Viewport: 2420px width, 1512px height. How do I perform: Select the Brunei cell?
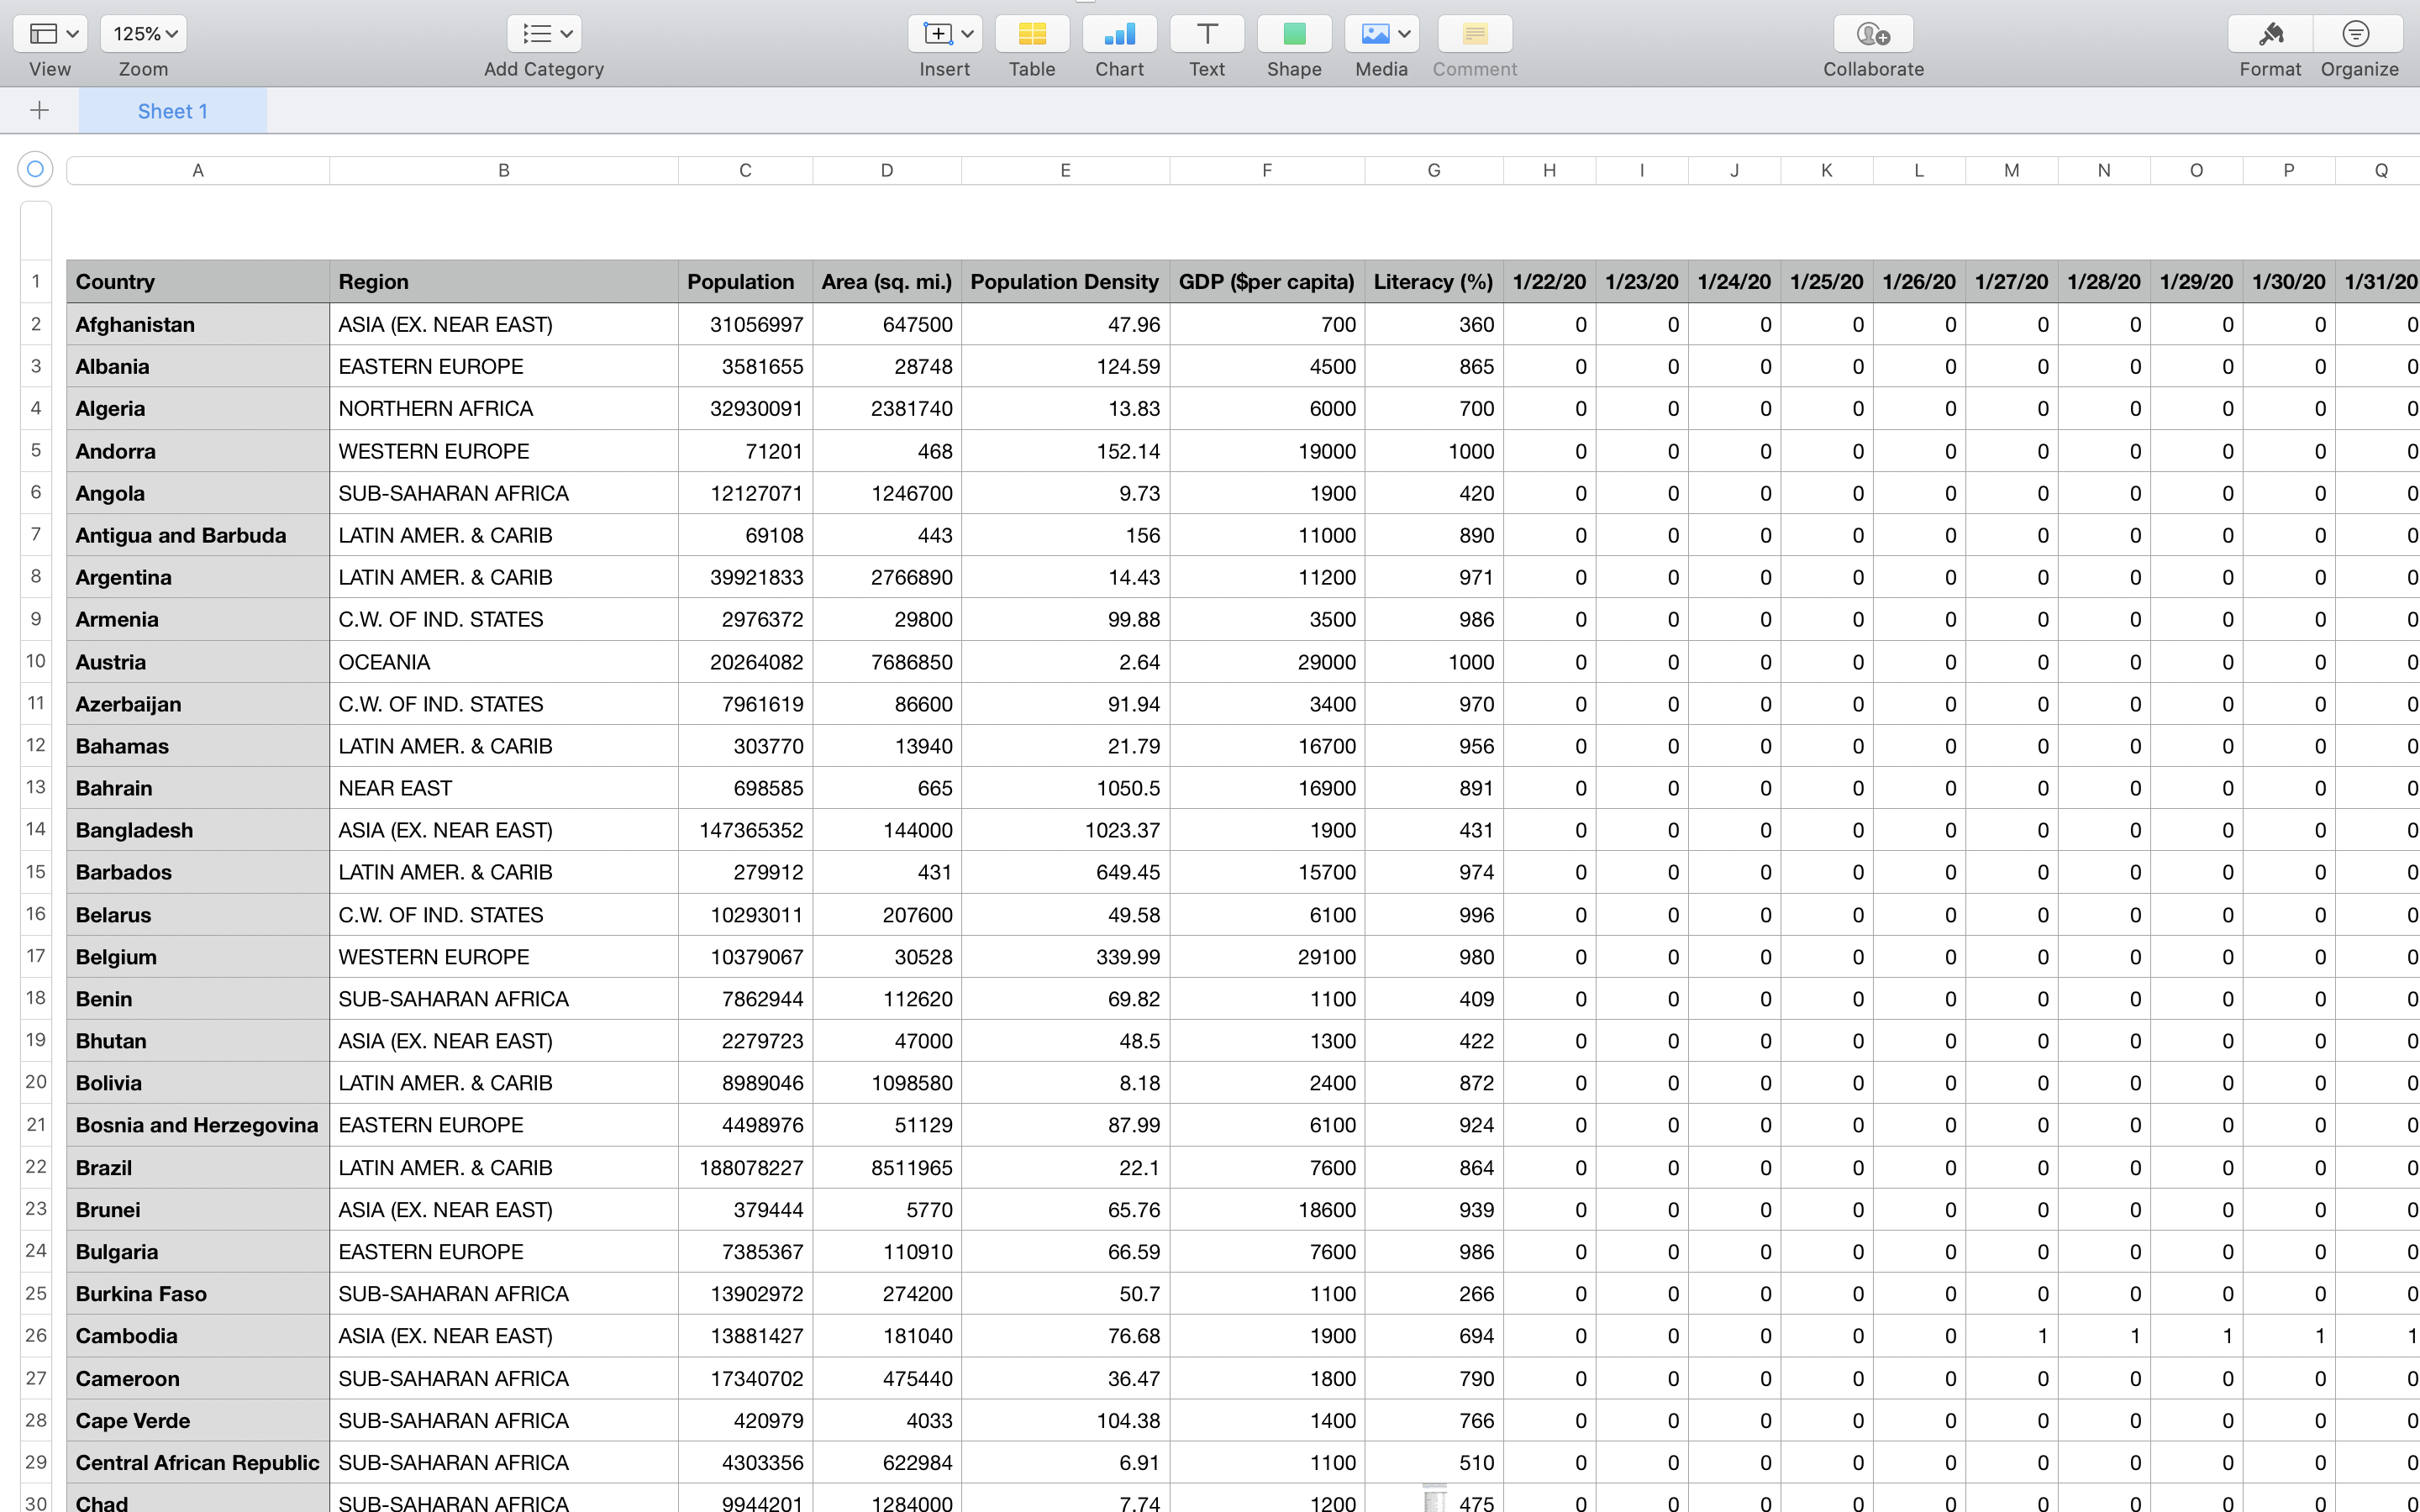click(198, 1209)
